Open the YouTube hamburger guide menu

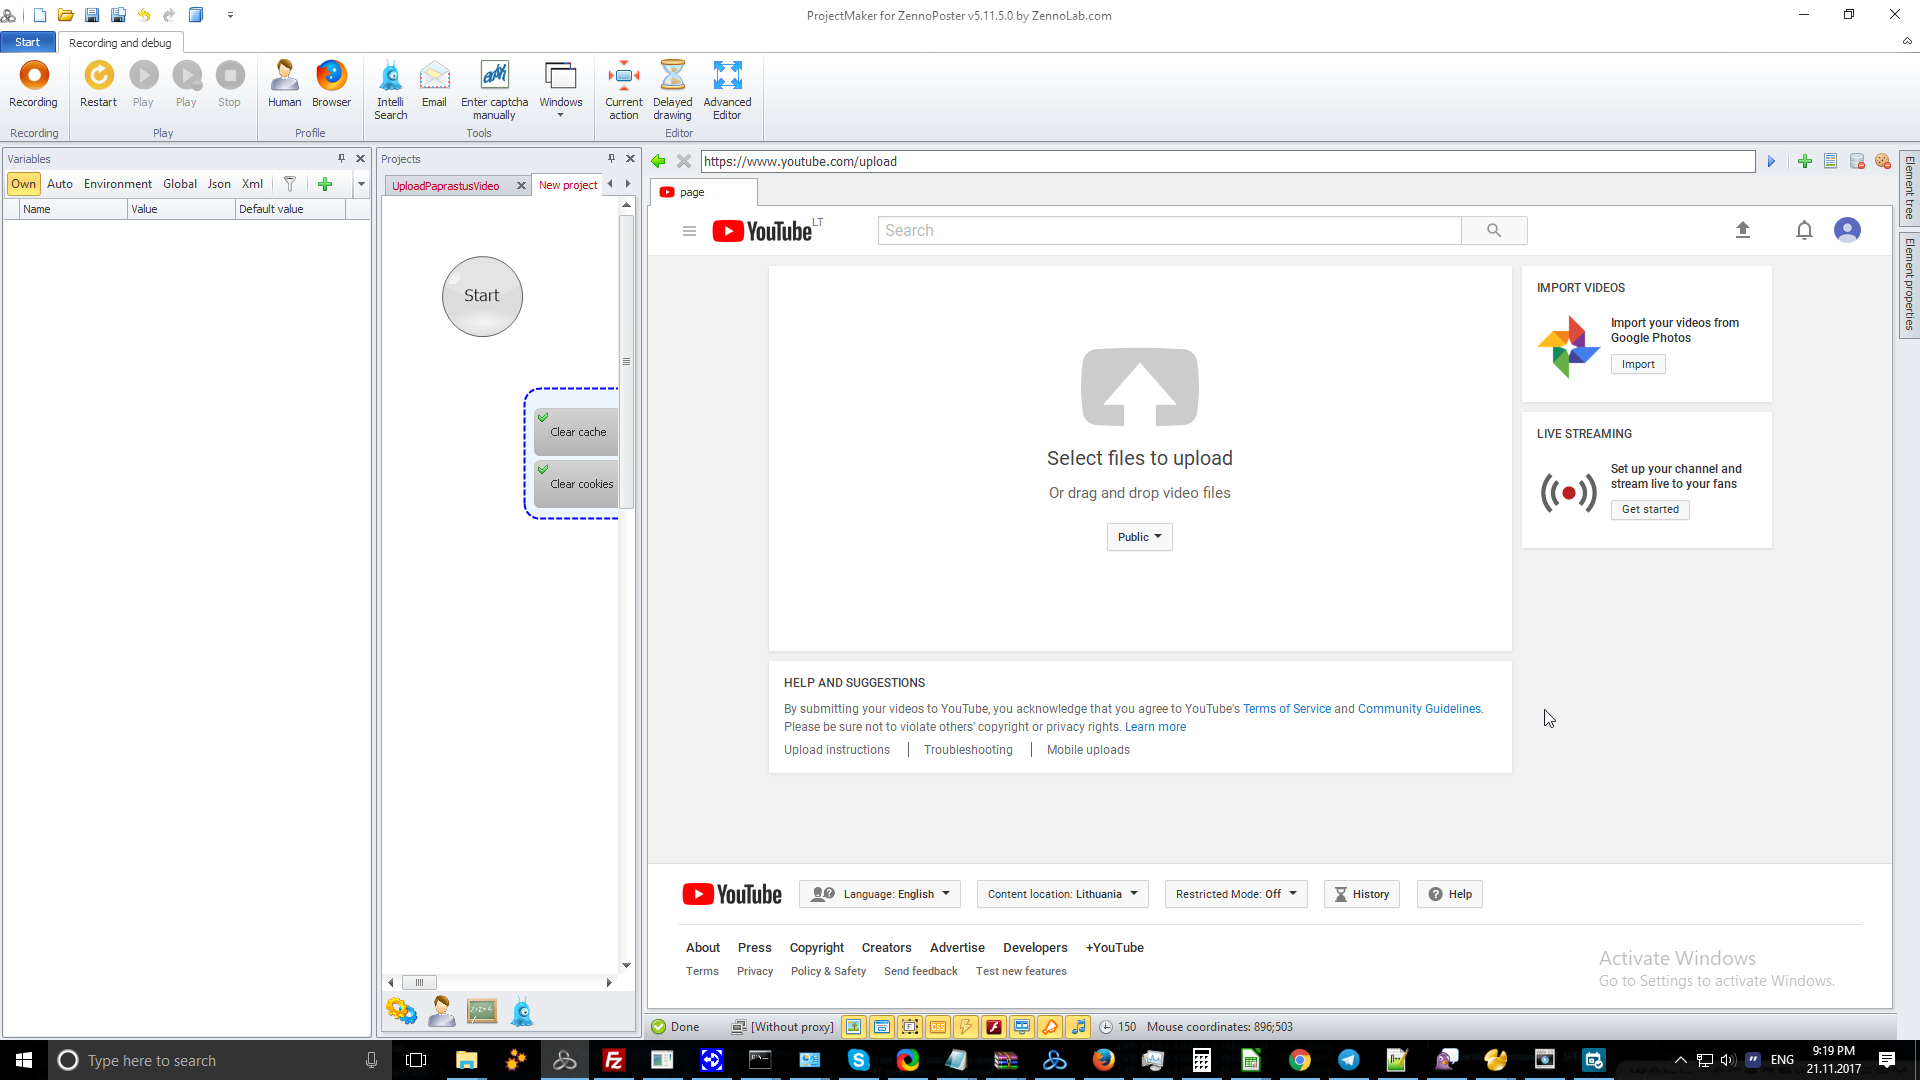[x=689, y=231]
